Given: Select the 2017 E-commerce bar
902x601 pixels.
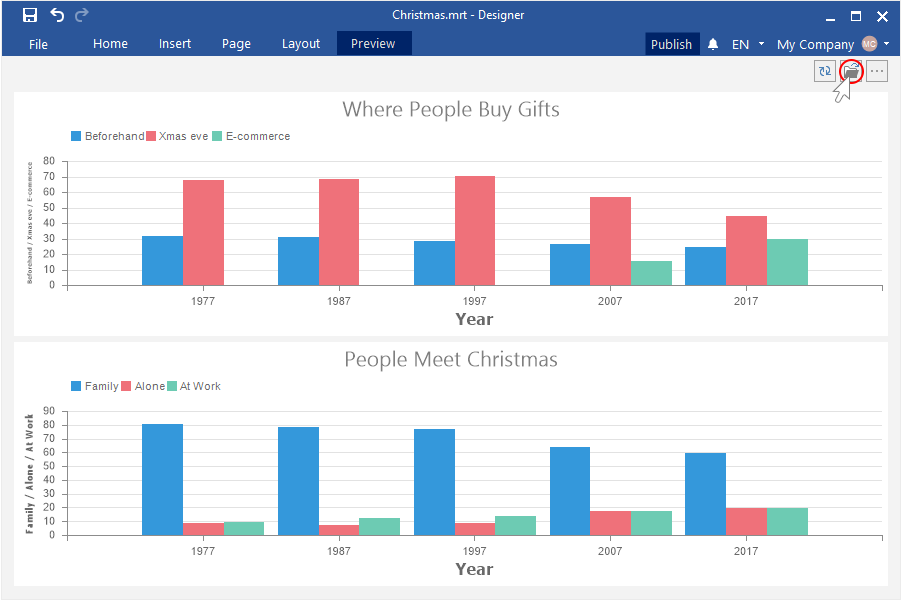Looking at the screenshot, I should pyautogui.click(x=787, y=262).
